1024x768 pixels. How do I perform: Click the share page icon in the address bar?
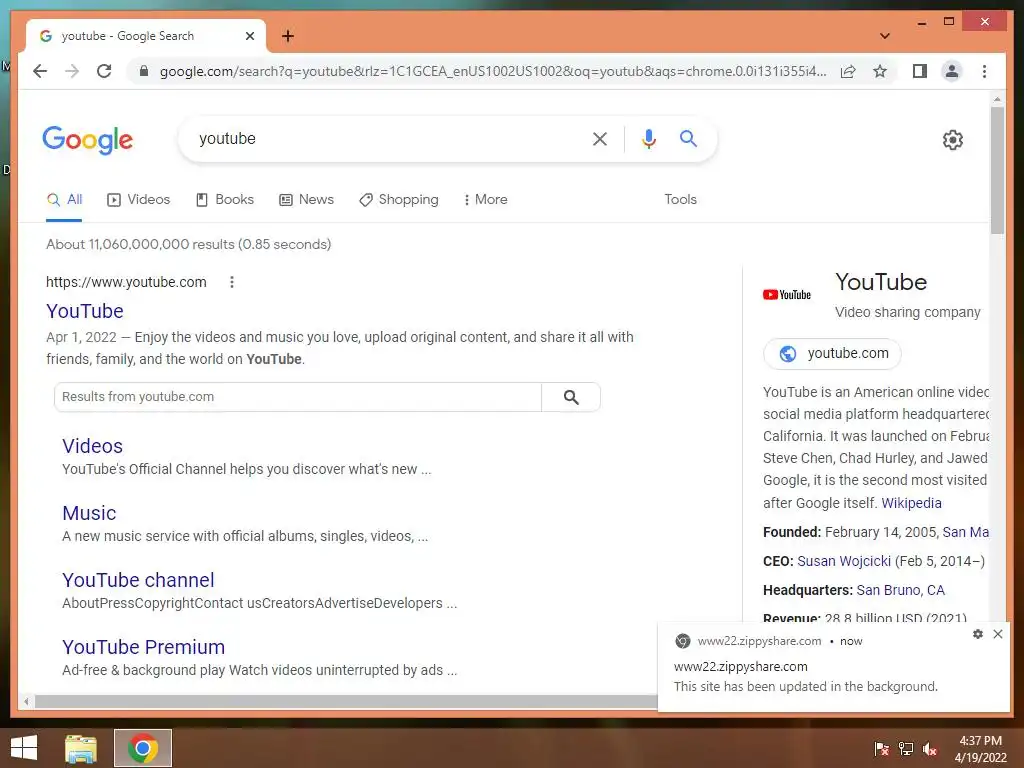pyautogui.click(x=848, y=71)
